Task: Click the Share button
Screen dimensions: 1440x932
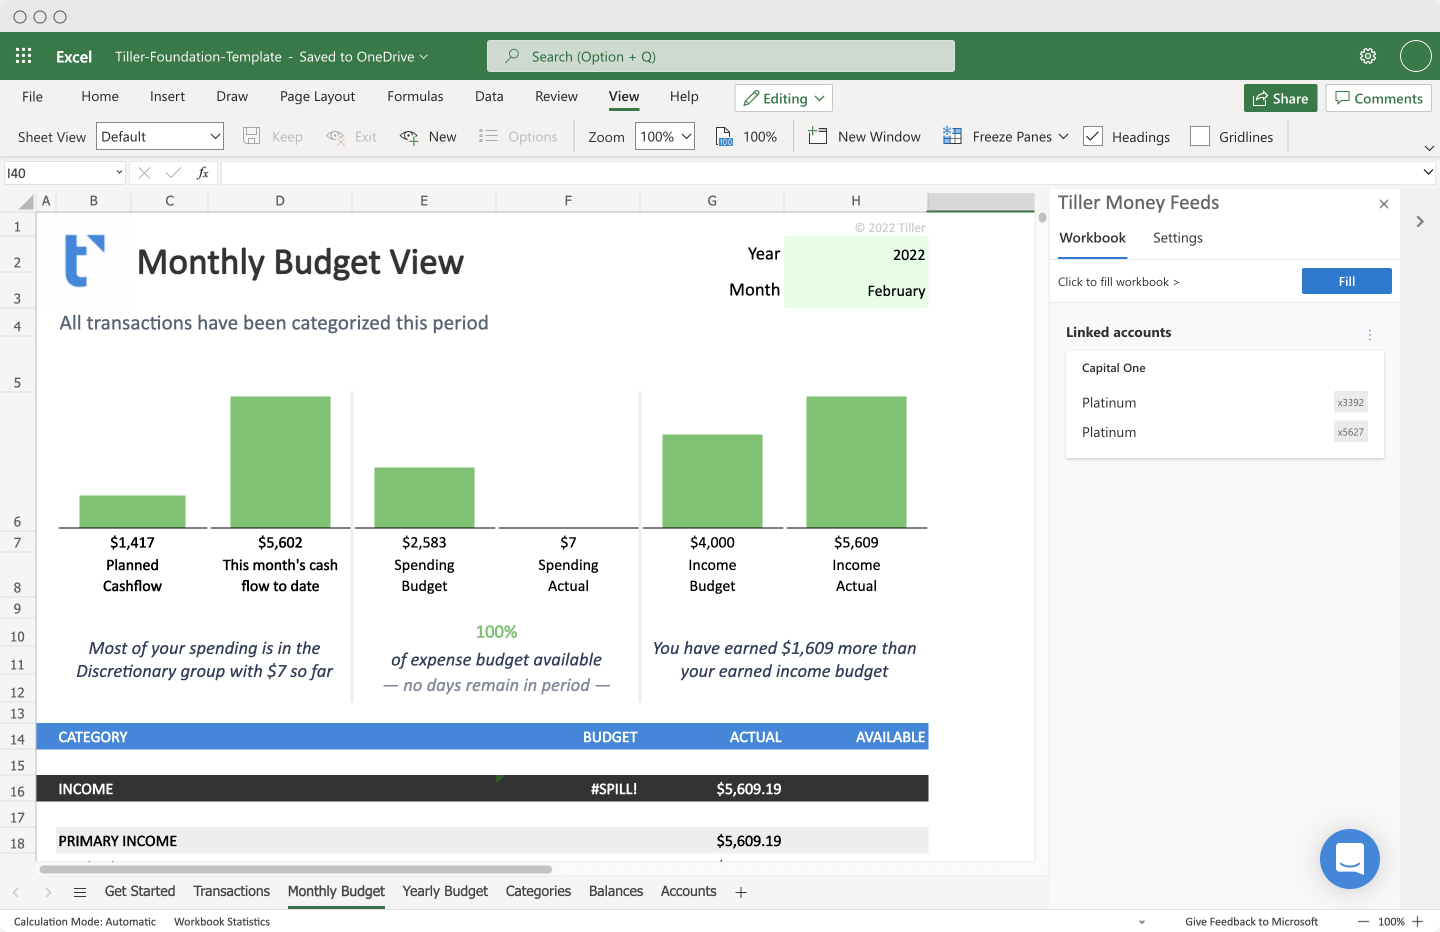Action: point(1280,98)
